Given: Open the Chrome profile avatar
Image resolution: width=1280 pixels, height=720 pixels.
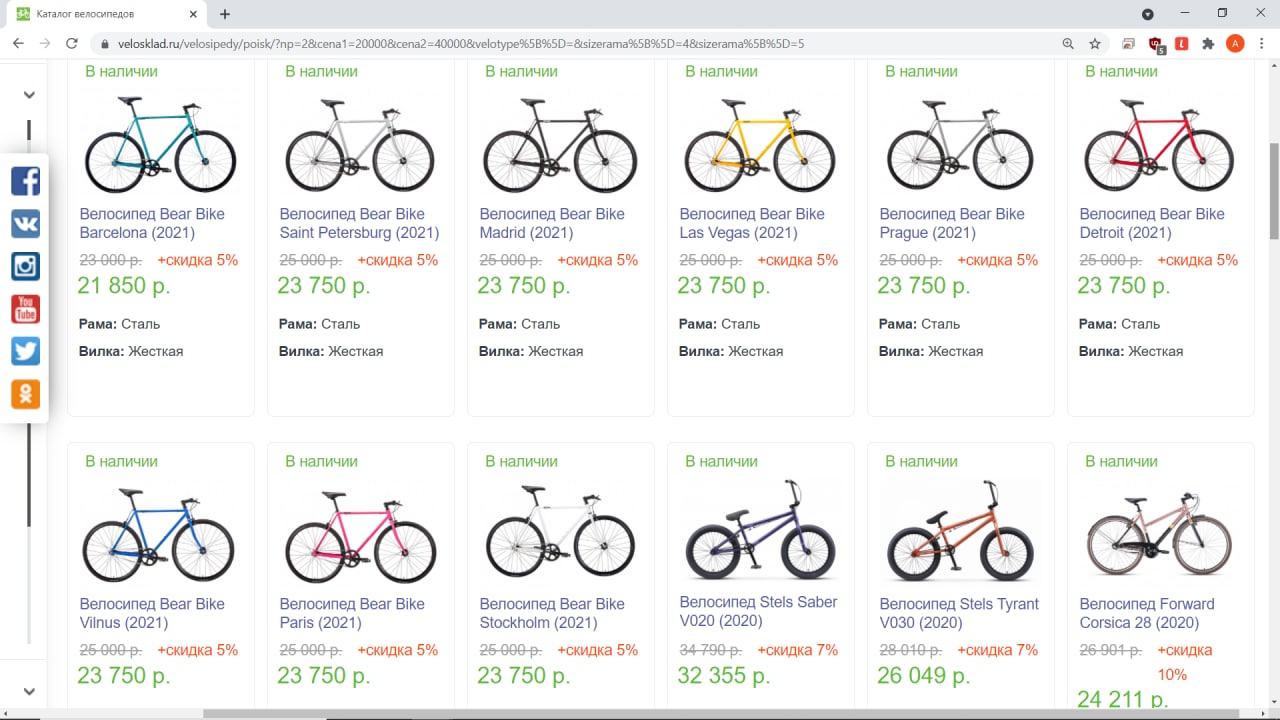Looking at the screenshot, I should 1235,44.
